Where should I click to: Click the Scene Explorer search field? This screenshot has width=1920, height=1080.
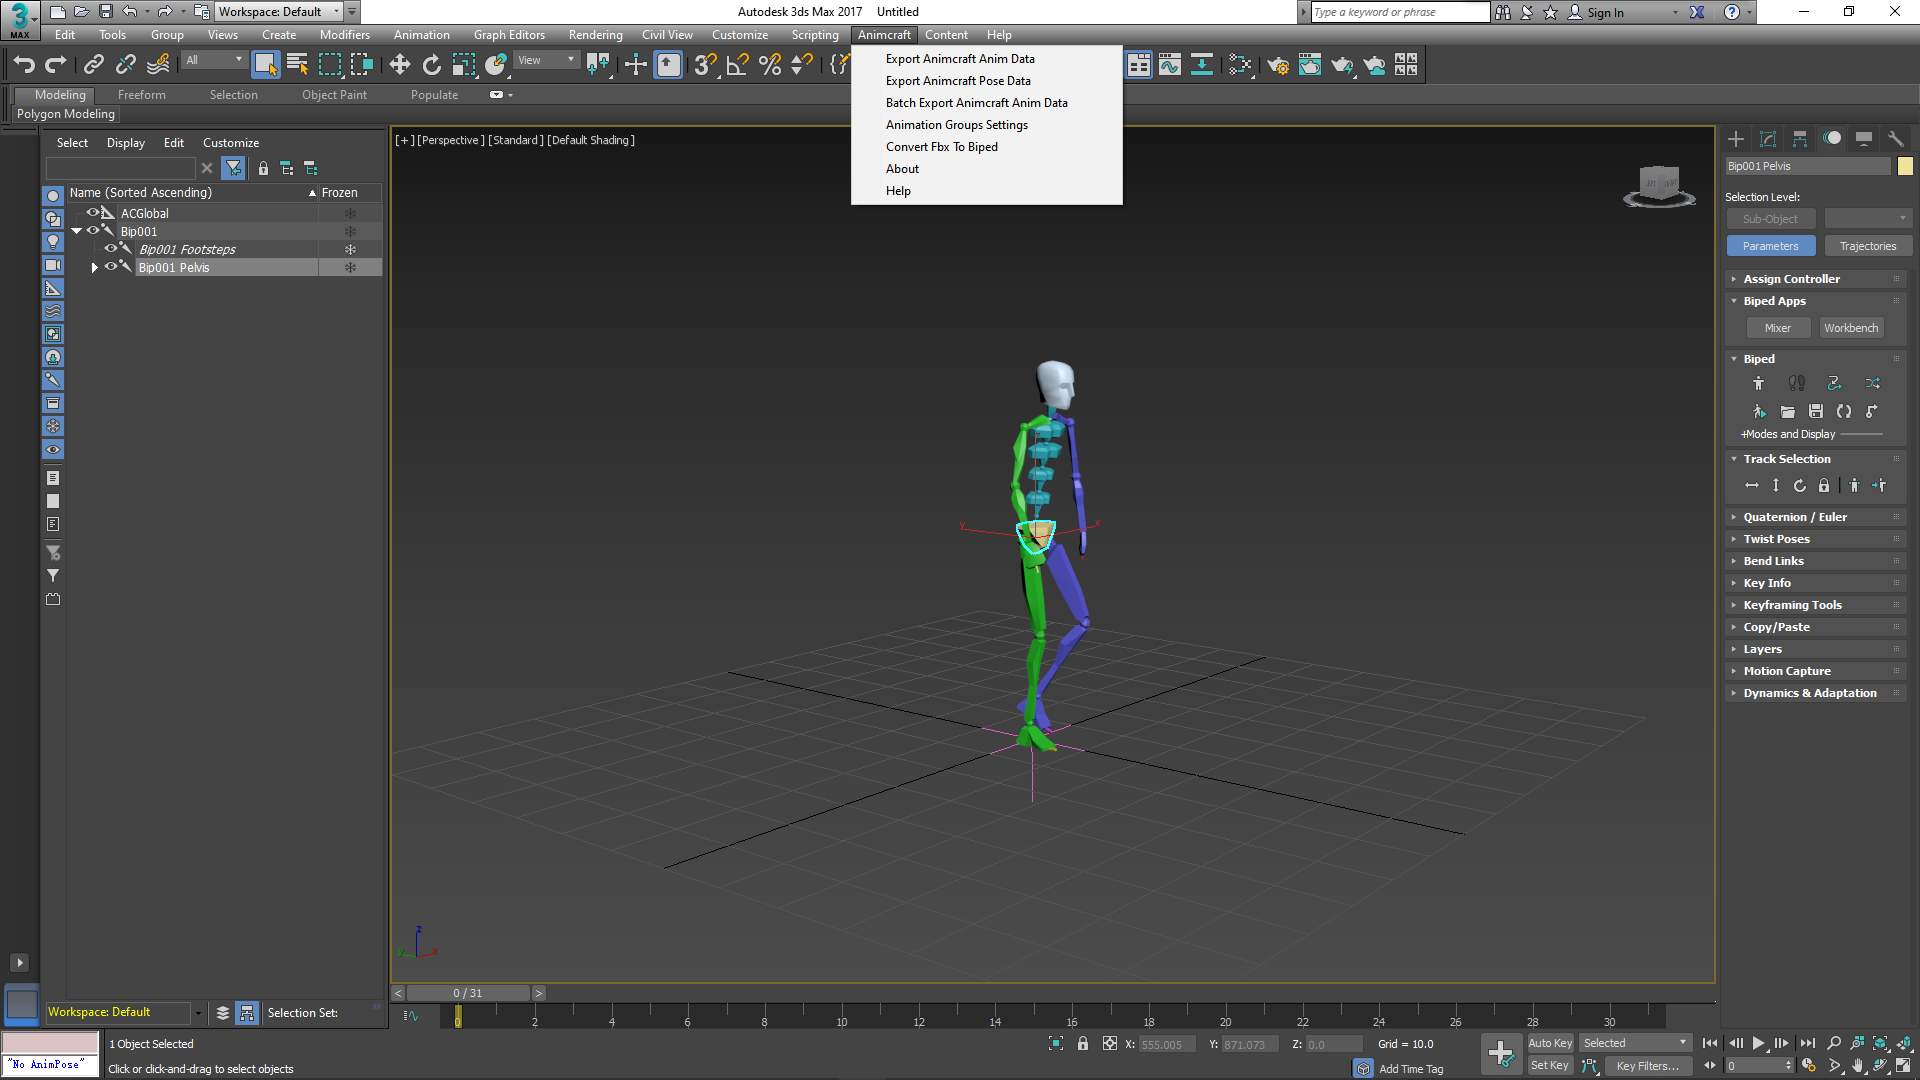point(121,168)
